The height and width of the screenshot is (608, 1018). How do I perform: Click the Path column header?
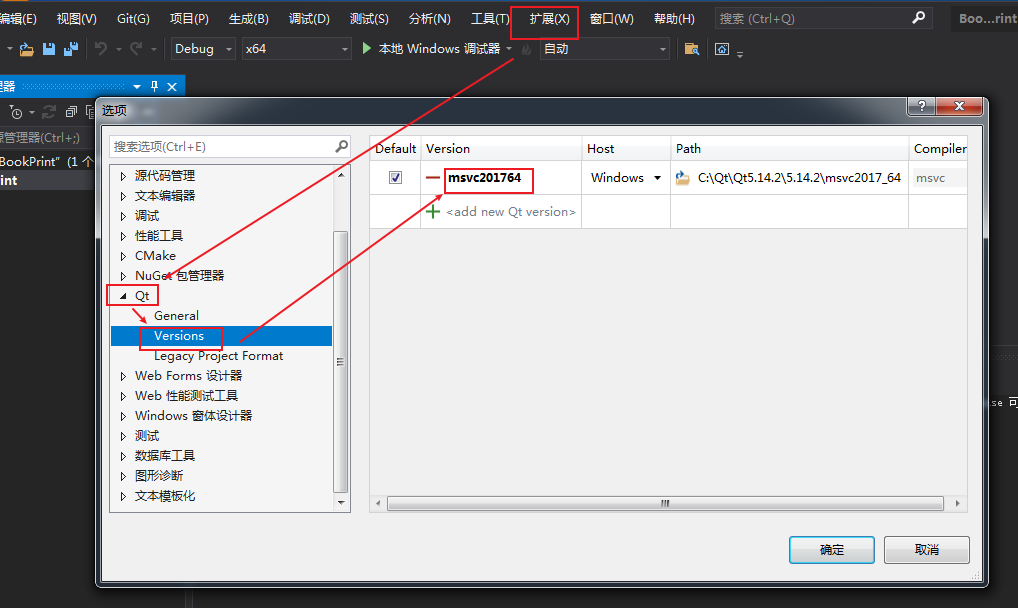click(789, 149)
